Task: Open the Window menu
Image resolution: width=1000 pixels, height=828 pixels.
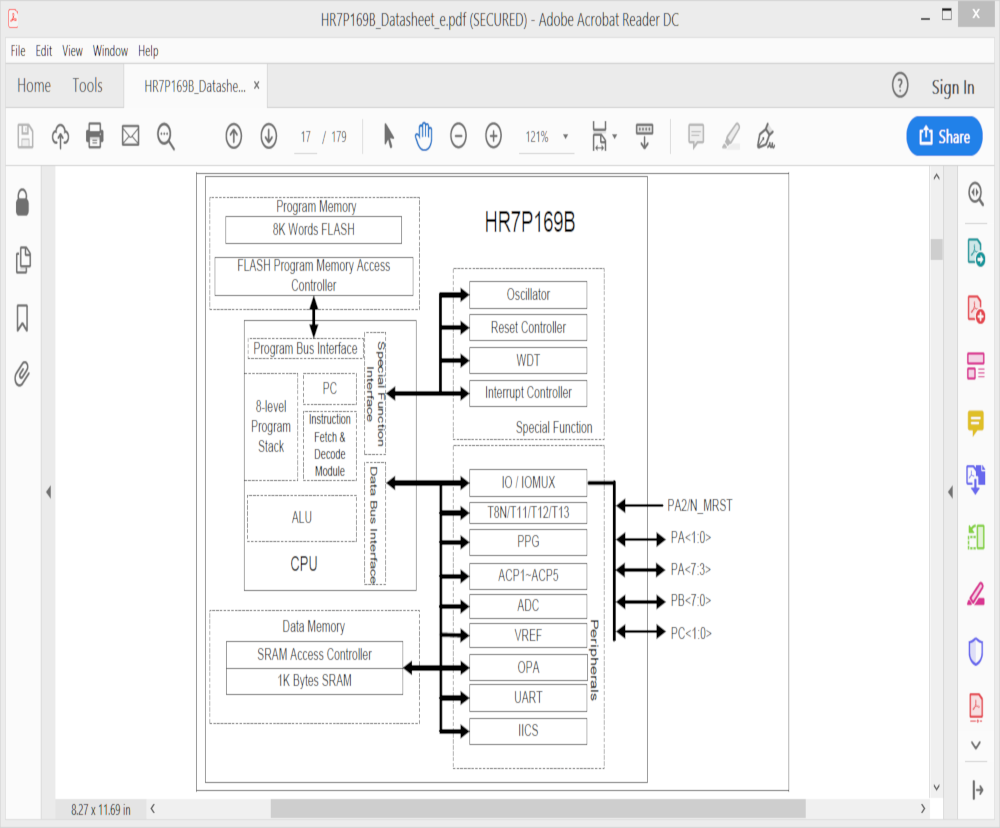Action: (x=110, y=51)
